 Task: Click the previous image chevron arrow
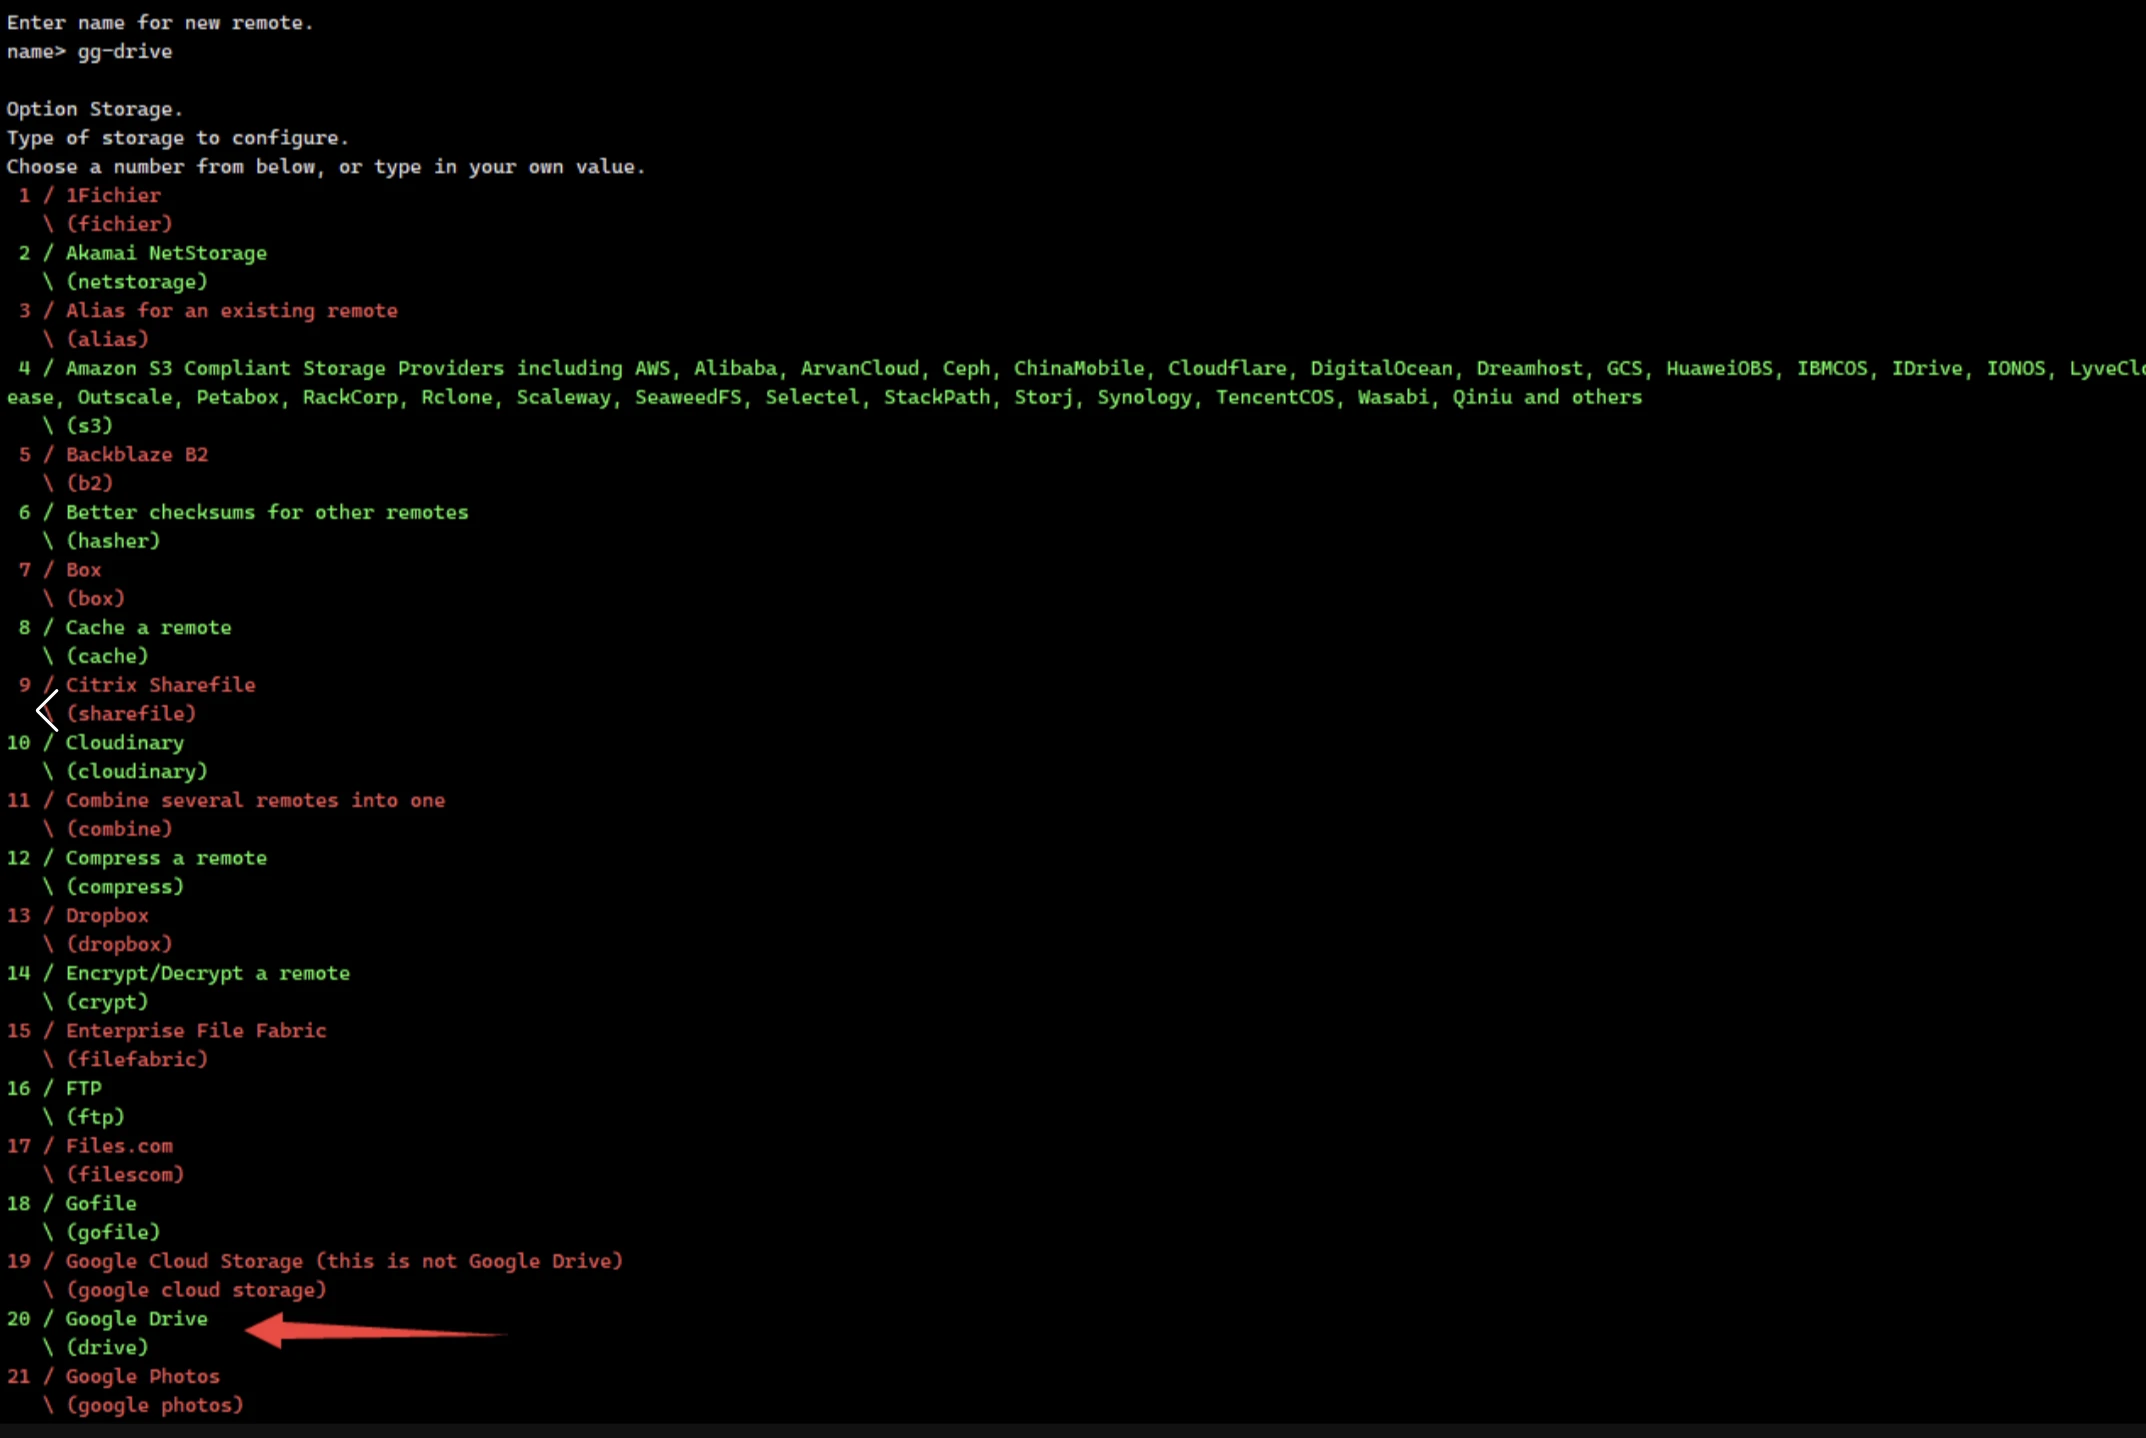click(x=47, y=711)
